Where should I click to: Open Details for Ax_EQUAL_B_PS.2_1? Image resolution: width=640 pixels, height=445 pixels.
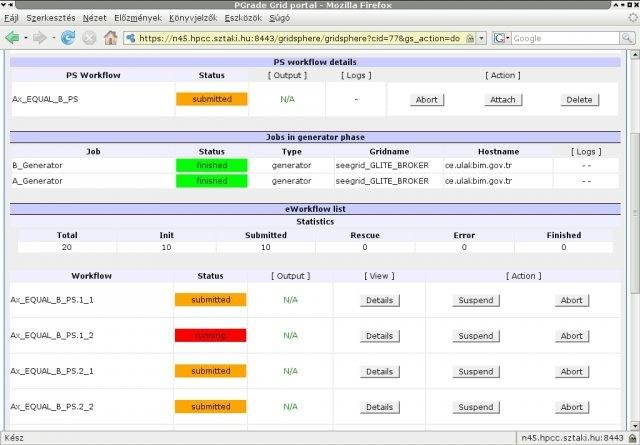(379, 372)
